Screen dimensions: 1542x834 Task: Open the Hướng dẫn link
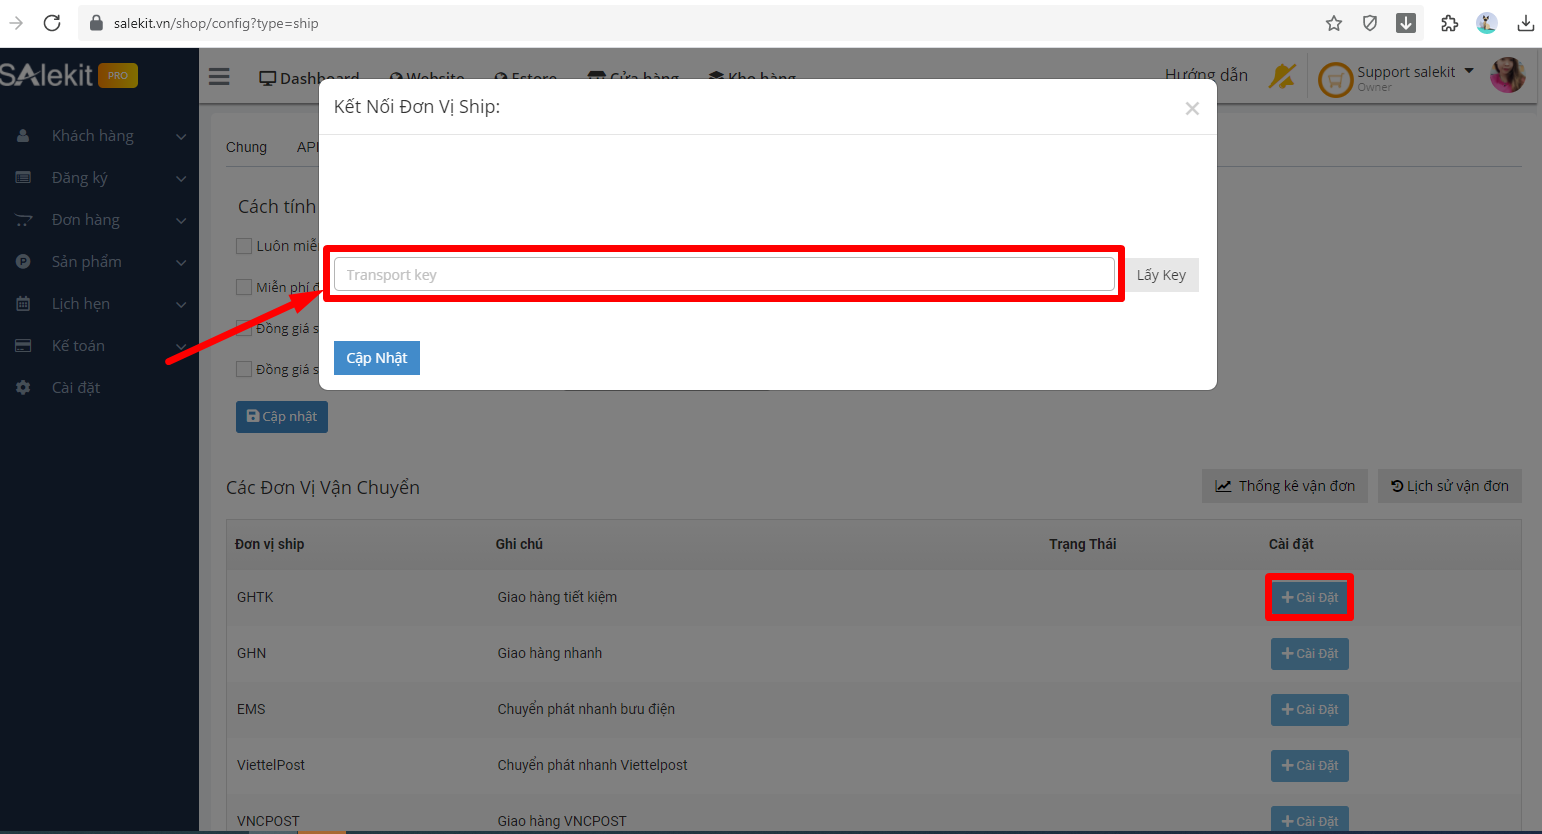click(1206, 75)
